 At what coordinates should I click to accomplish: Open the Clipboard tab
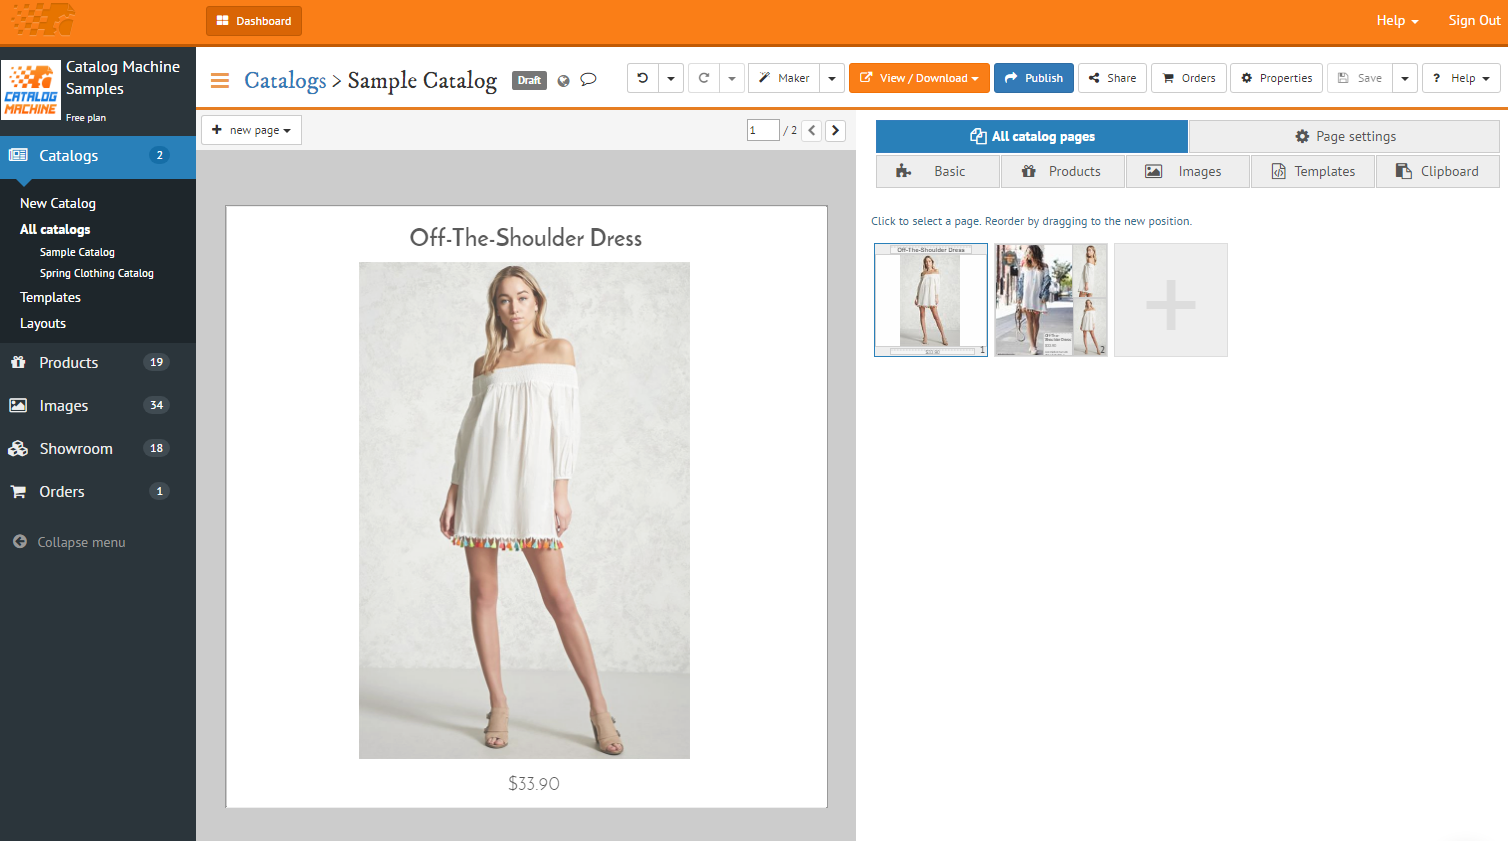[1438, 171]
